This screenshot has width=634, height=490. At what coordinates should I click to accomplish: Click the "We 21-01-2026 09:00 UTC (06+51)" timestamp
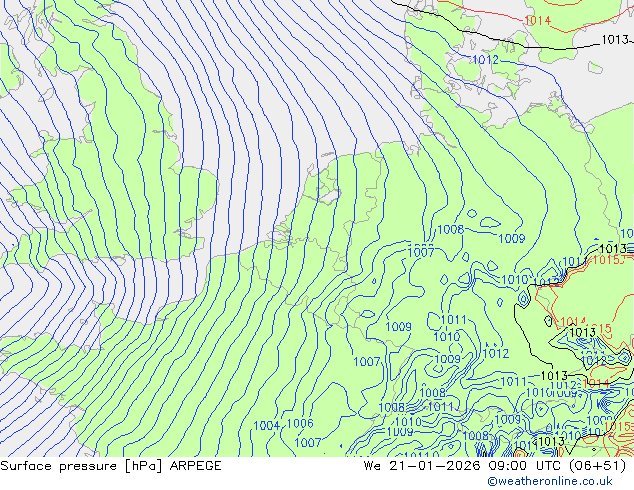[x=495, y=466]
